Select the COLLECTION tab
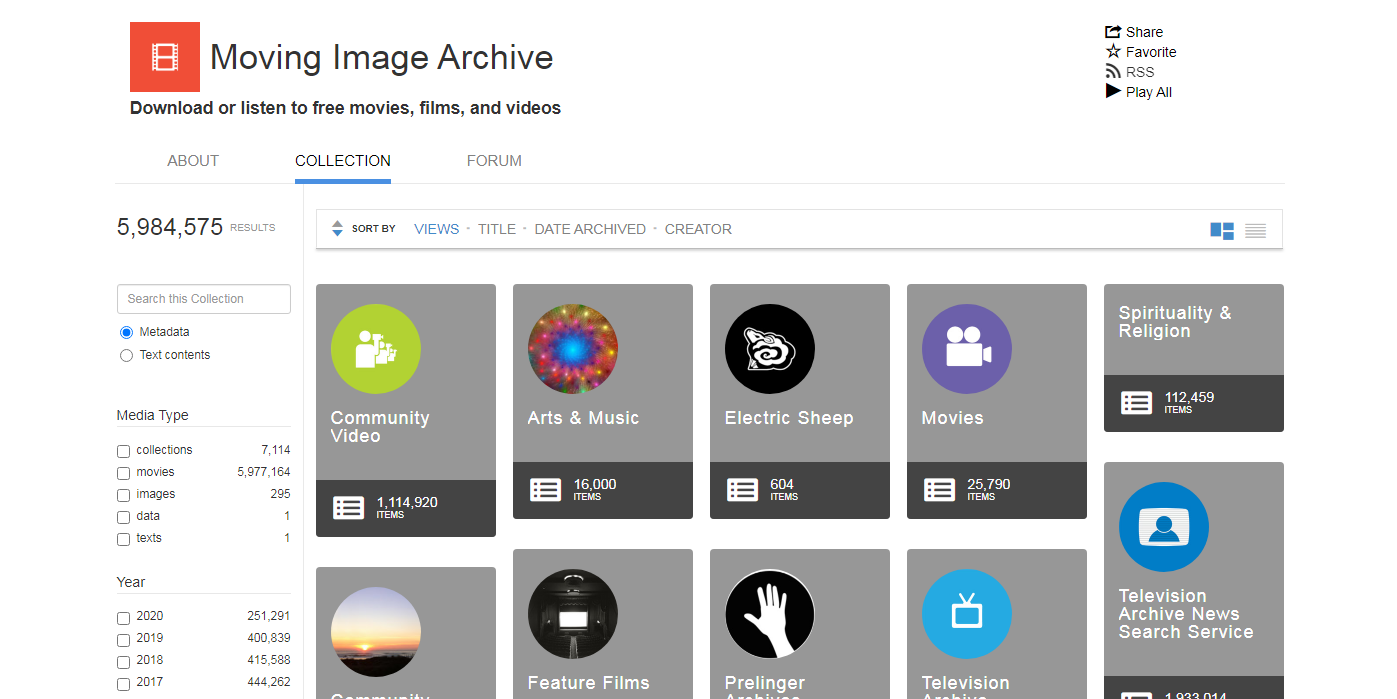Screen dimensions: 1397x699 (x=343, y=161)
